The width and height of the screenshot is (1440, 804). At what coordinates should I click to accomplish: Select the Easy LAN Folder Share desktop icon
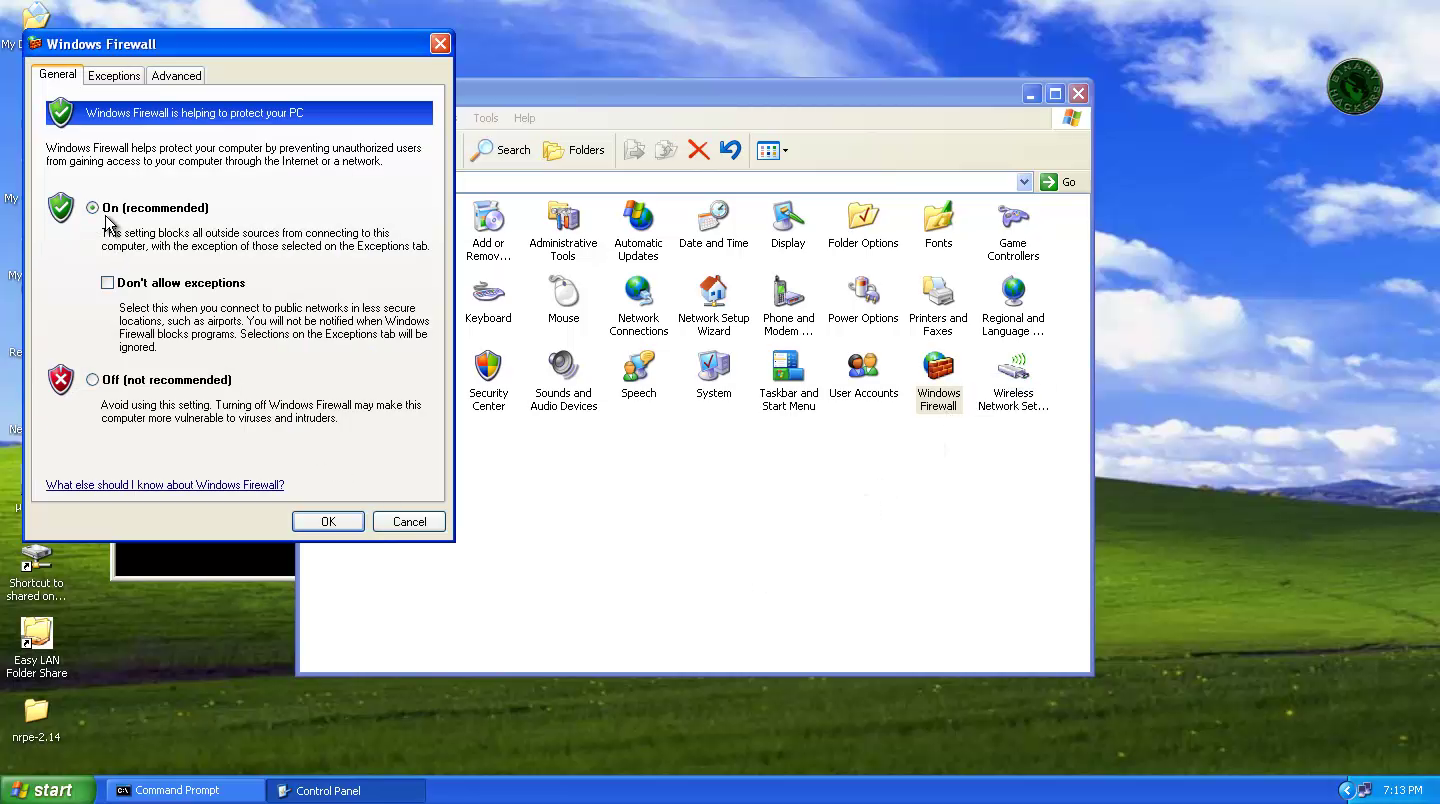click(x=36, y=648)
